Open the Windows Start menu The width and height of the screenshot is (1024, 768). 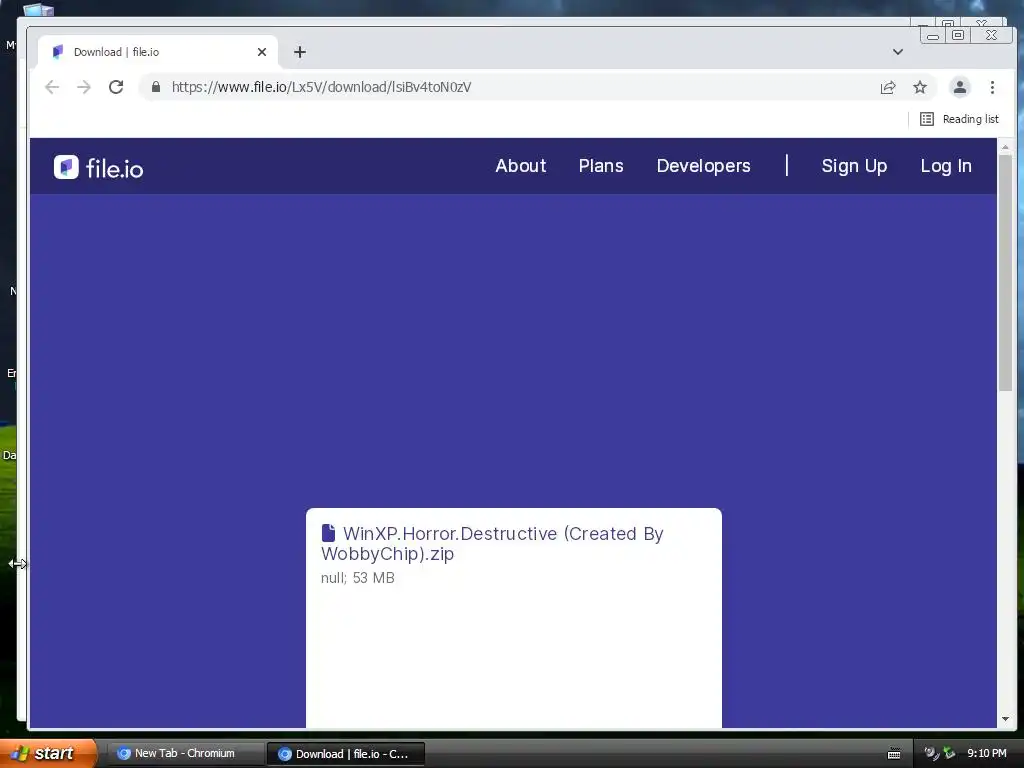pos(48,754)
